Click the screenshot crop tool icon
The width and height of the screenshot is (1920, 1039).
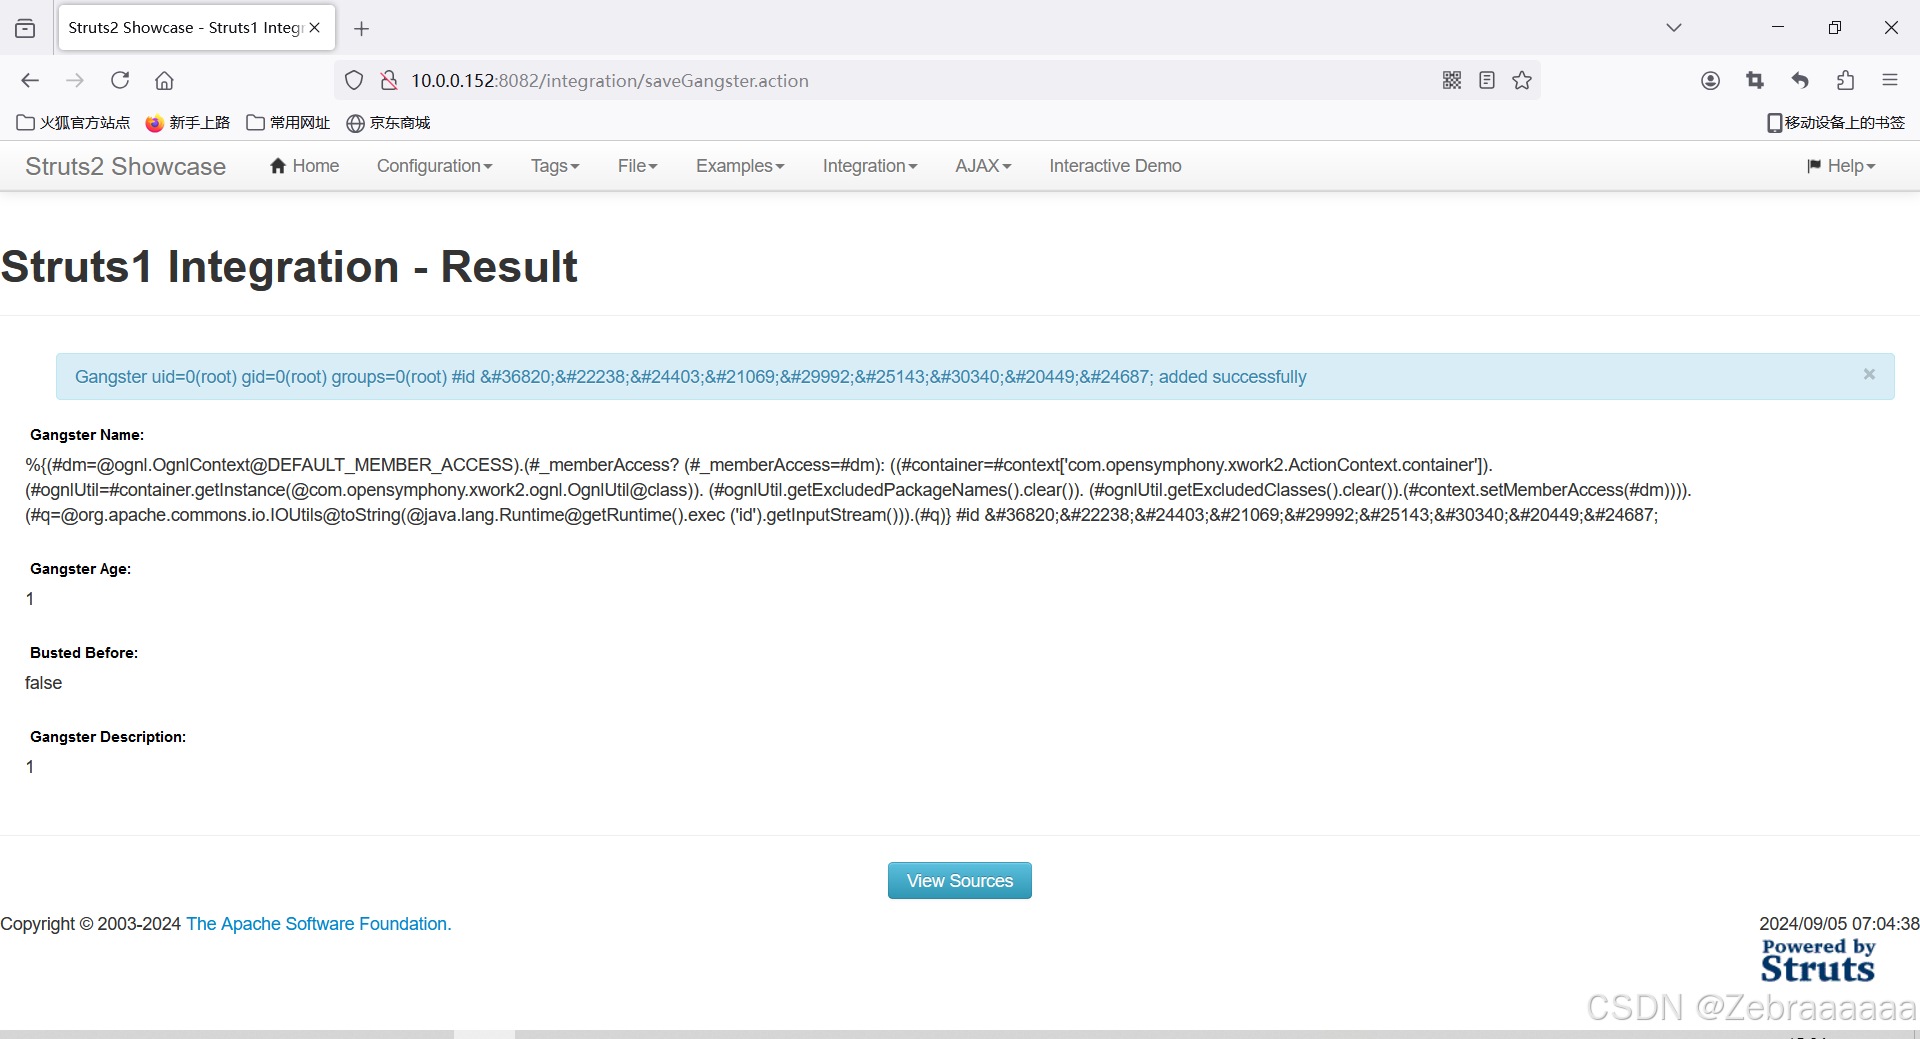[1755, 81]
